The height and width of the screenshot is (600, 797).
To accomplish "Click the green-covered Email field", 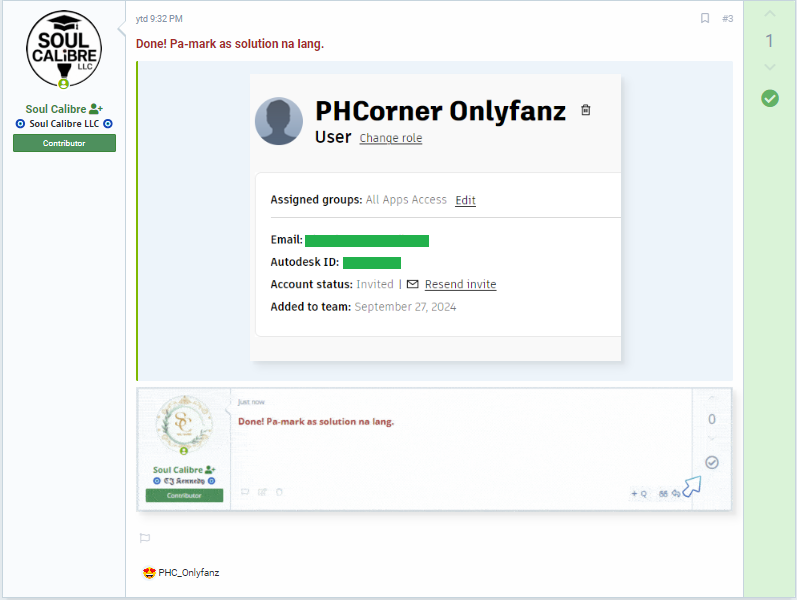I will (366, 241).
